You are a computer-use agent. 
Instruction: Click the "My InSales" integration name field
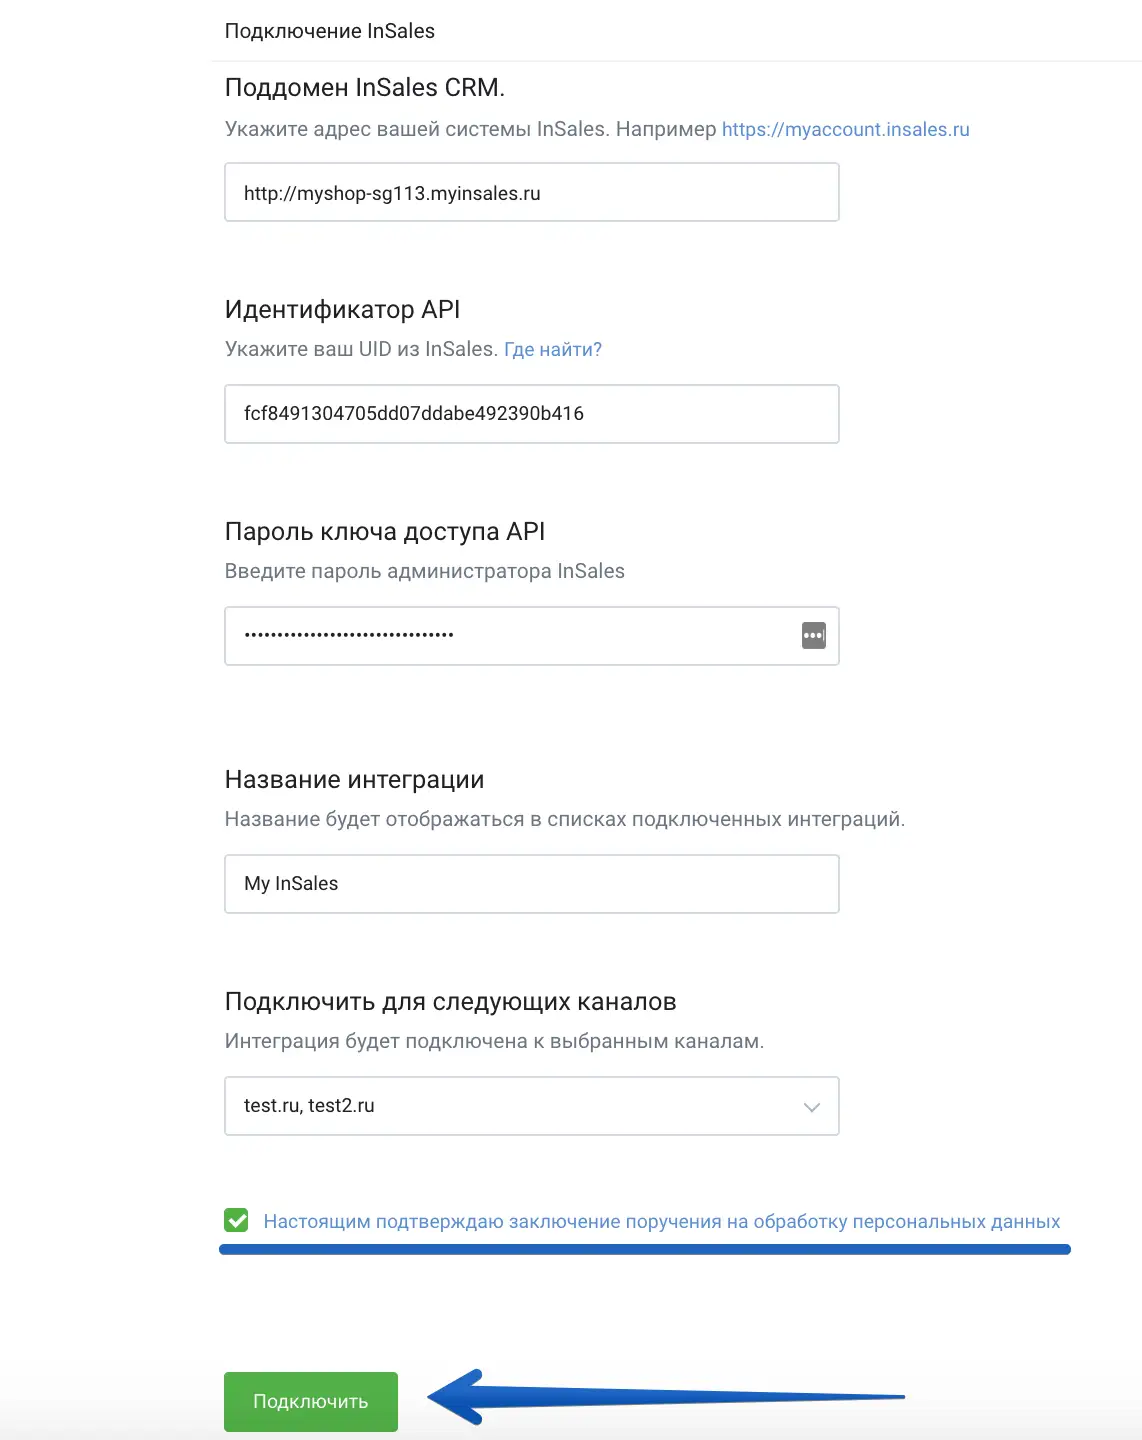point(531,884)
